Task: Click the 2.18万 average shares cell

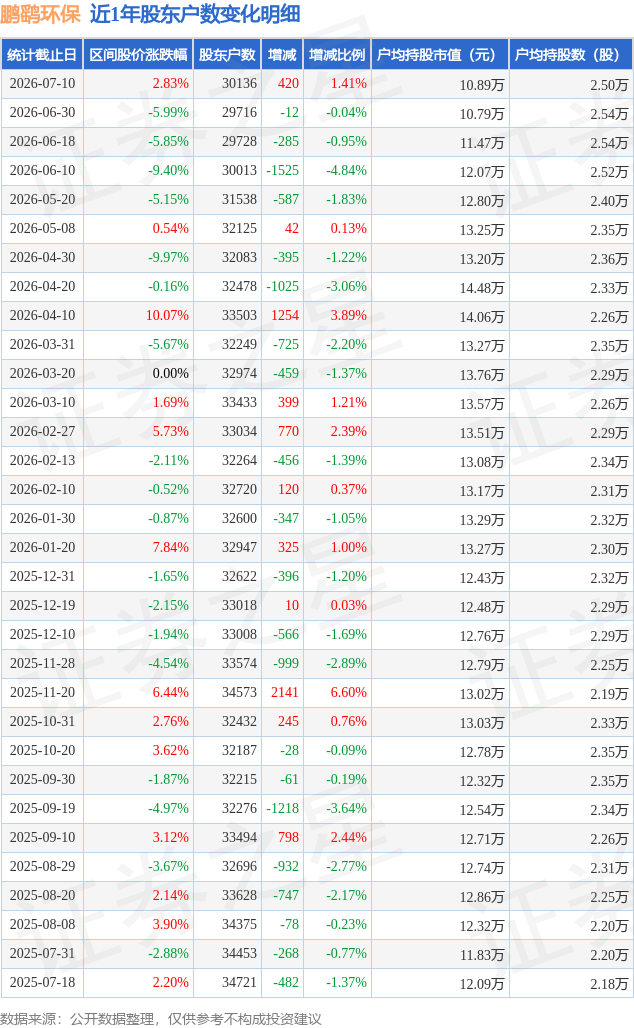Action: tap(609, 983)
